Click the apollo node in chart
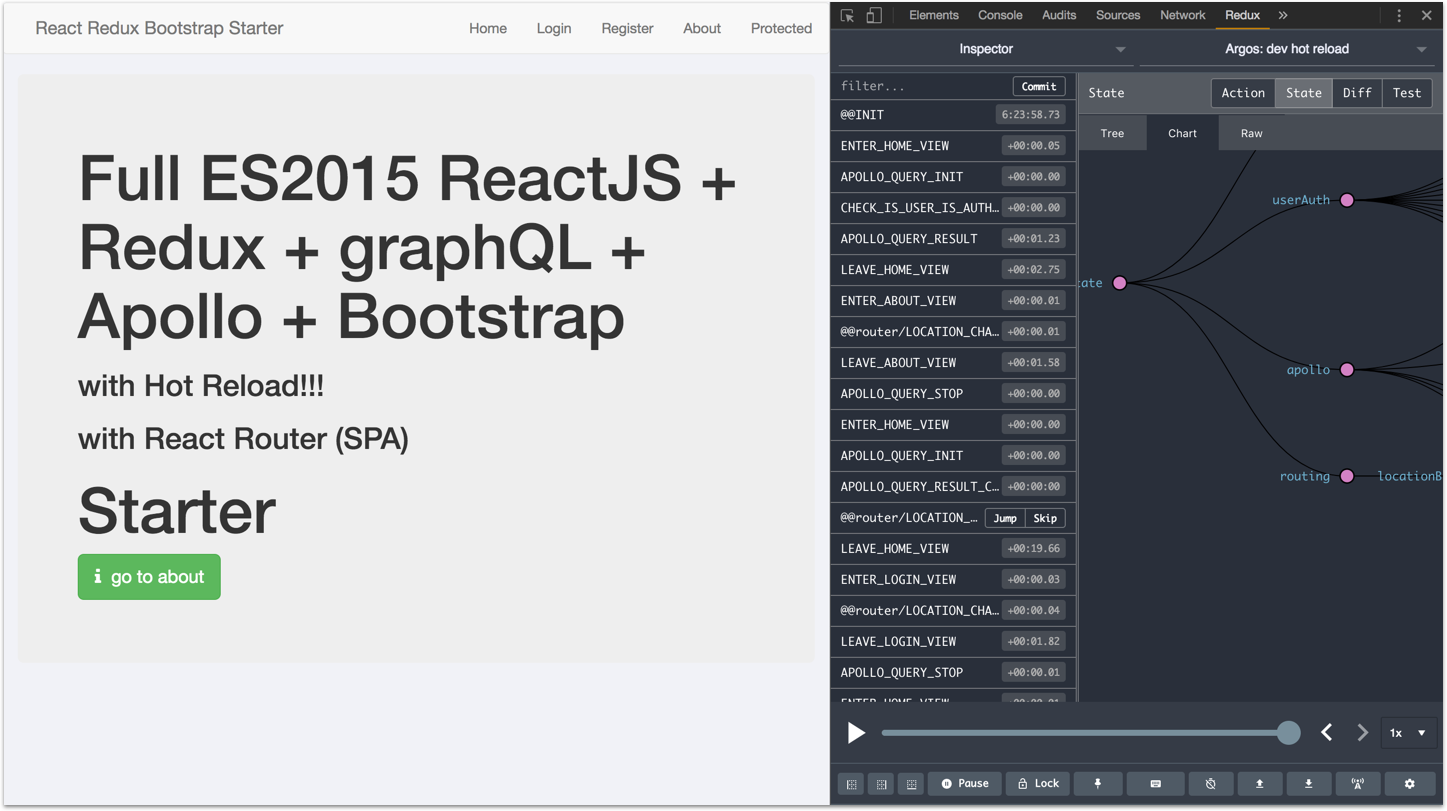Image resolution: width=1447 pixels, height=811 pixels. pos(1347,370)
